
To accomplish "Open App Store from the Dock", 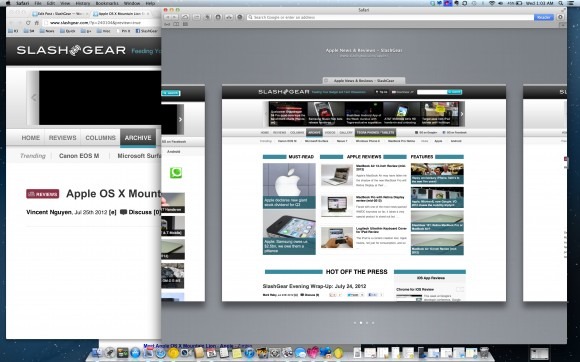I will coord(135,352).
